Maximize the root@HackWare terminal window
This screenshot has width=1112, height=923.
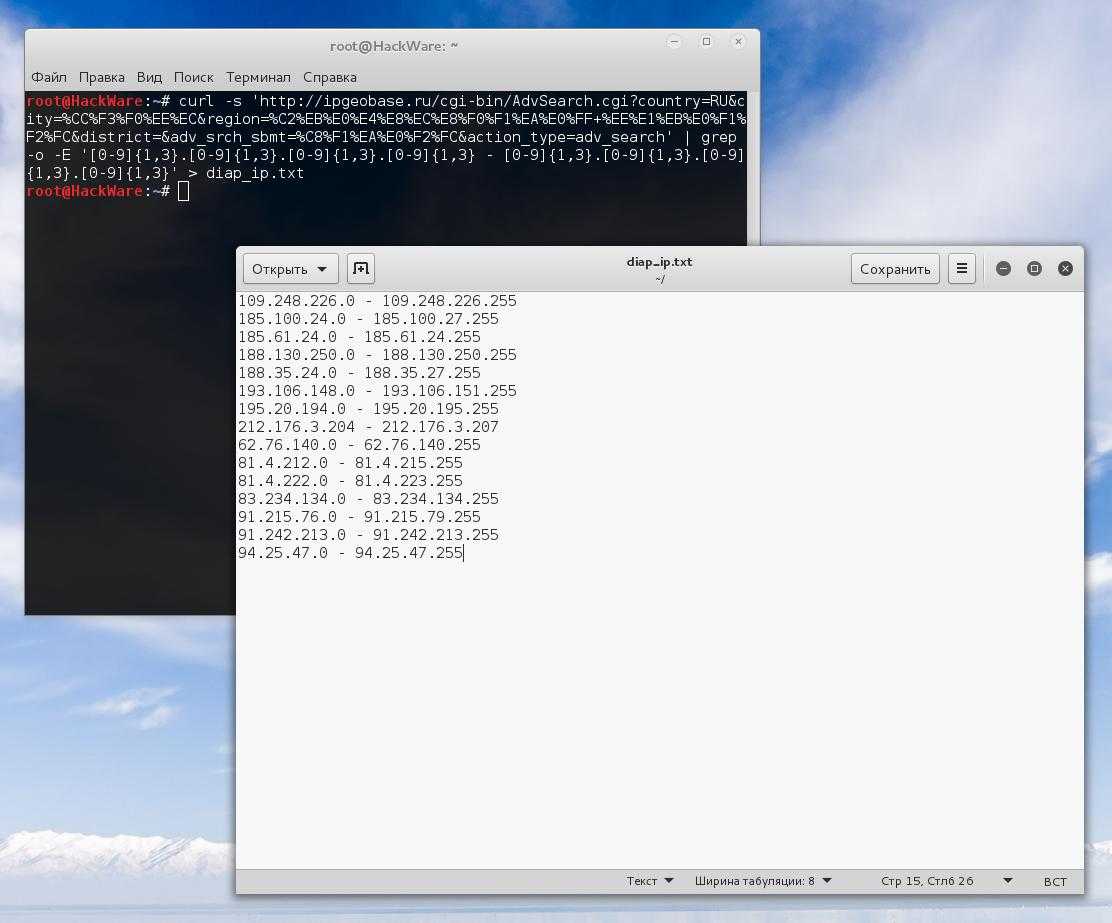706,42
